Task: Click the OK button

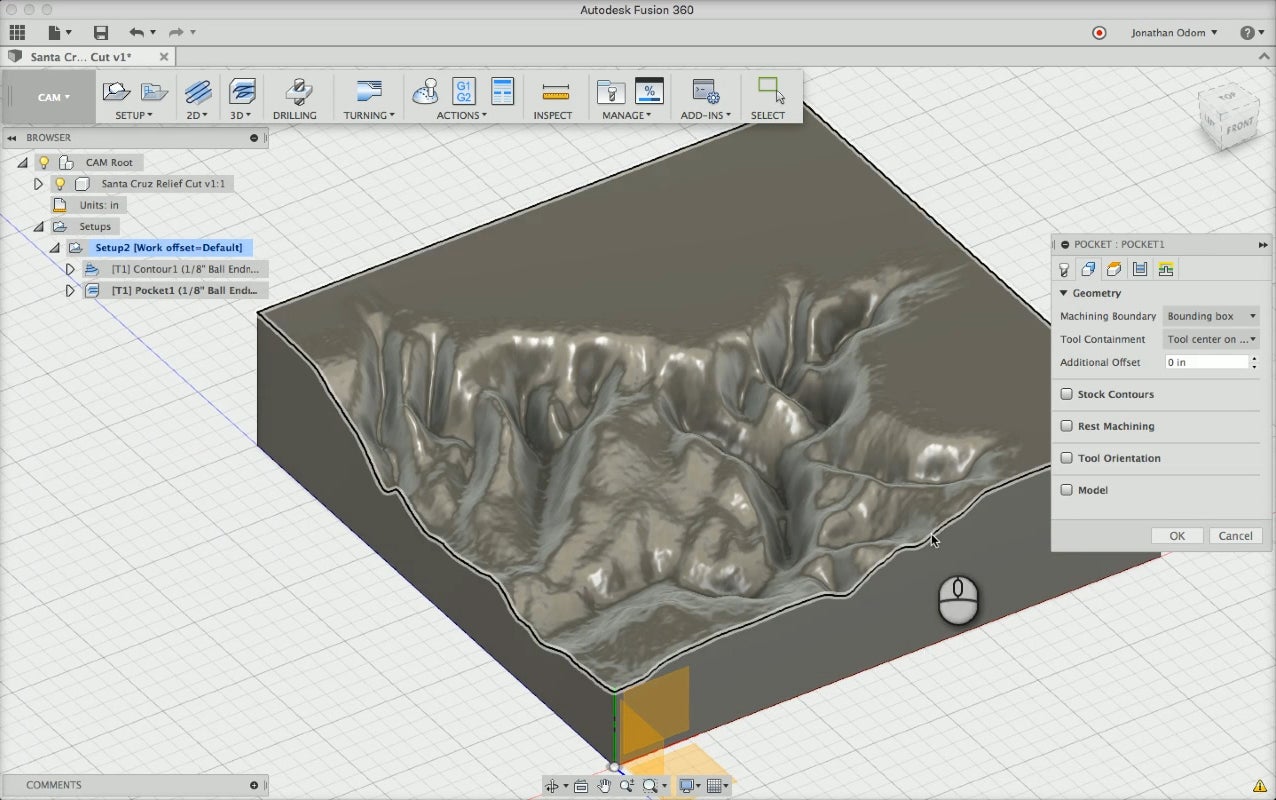Action: point(1176,536)
